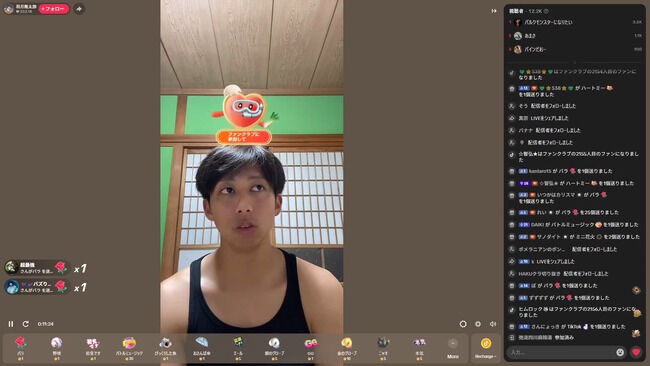Open the Recharge coins dropdown
Viewport: 650px width, 366px height.
tap(485, 348)
